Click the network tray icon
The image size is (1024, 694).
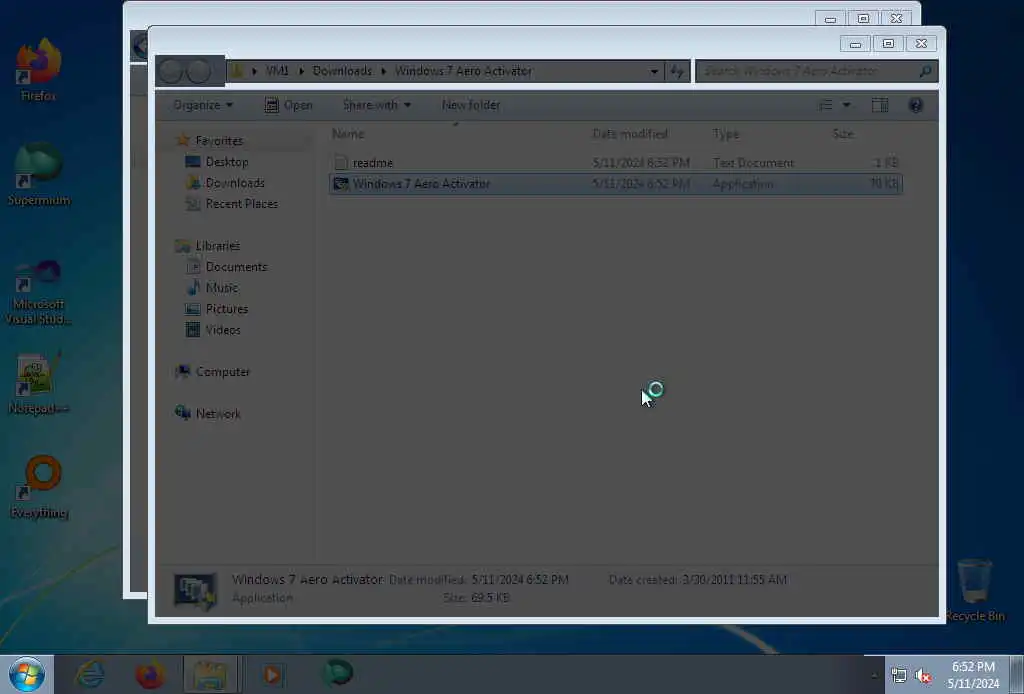pos(899,676)
